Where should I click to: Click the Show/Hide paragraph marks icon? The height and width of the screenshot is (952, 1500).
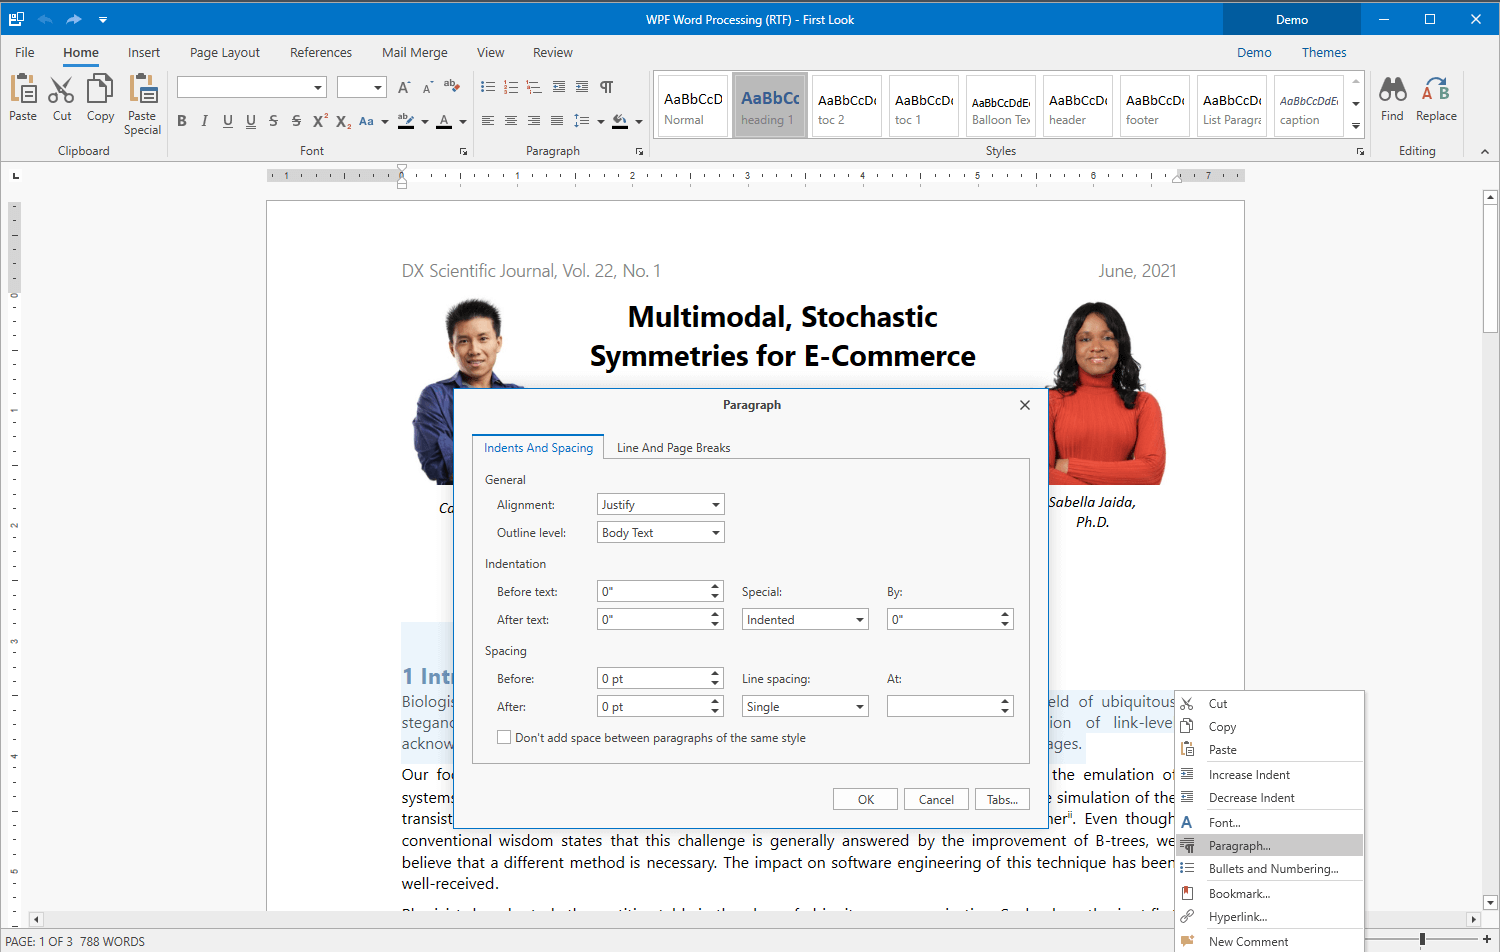coord(606,88)
